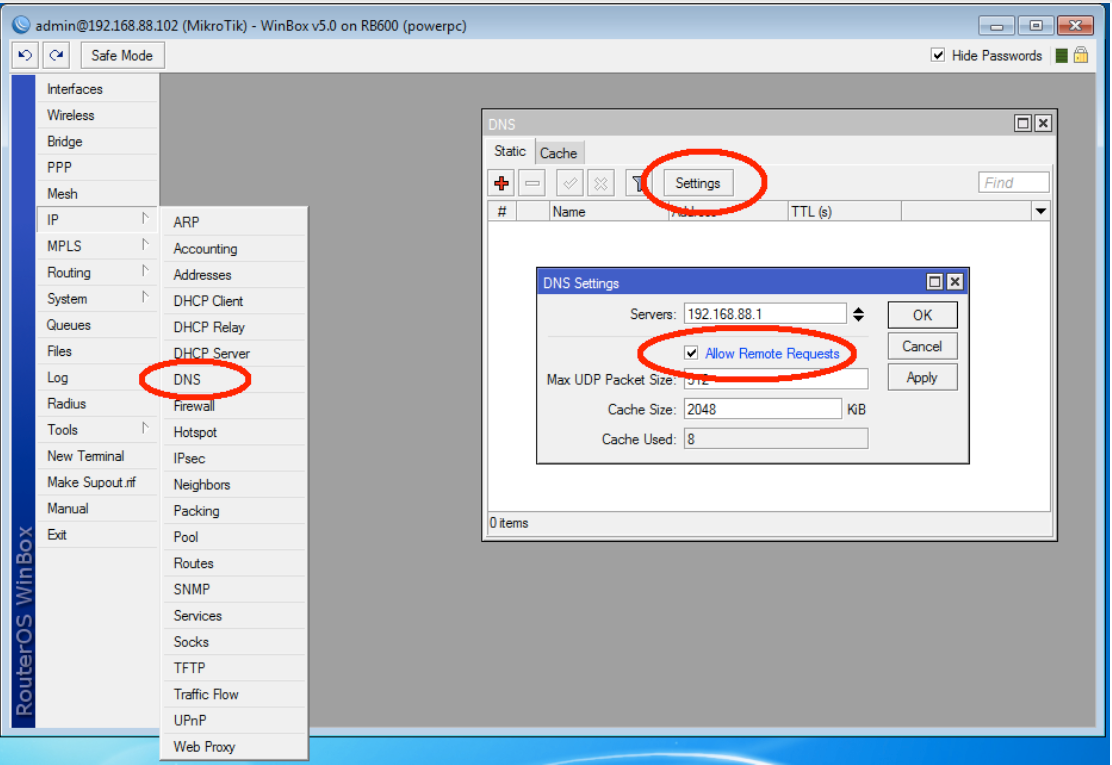Expand the MPLS submenu
The width and height of the screenshot is (1112, 765).
point(97,246)
